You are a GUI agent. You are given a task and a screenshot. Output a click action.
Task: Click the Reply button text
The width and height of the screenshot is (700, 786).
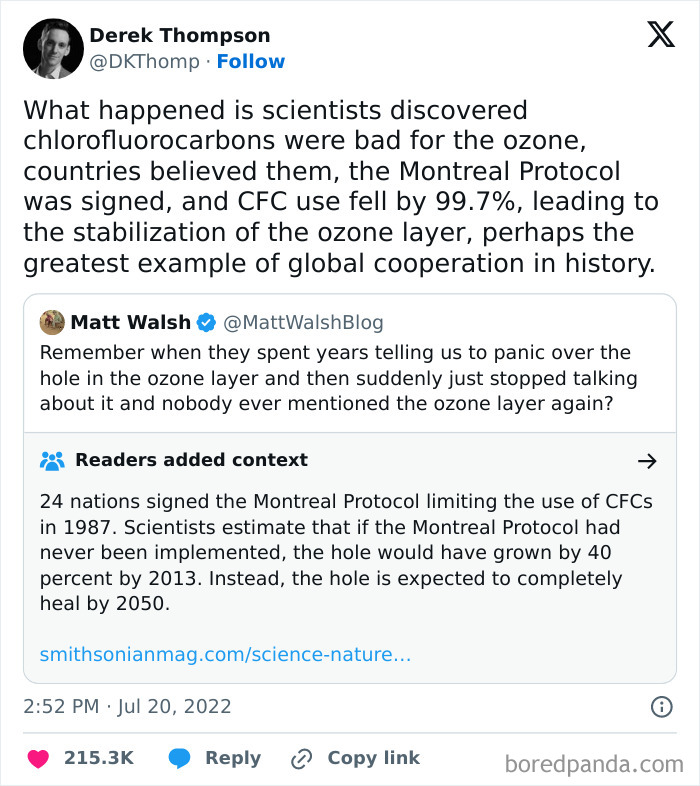(233, 758)
